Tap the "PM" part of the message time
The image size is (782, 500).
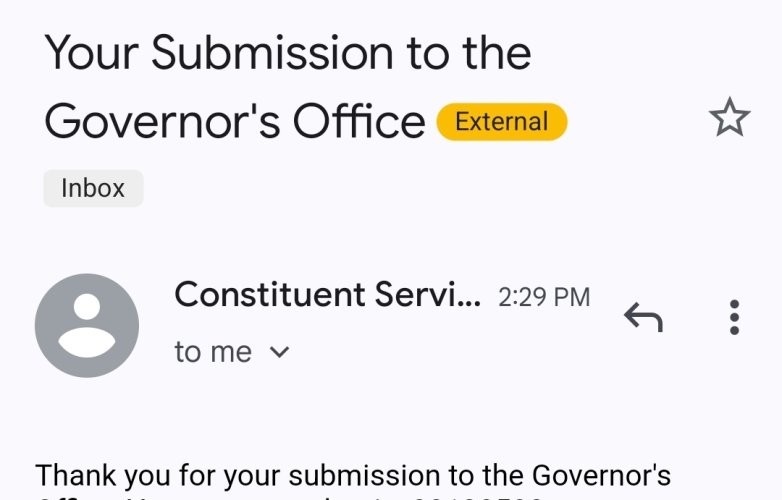572,297
